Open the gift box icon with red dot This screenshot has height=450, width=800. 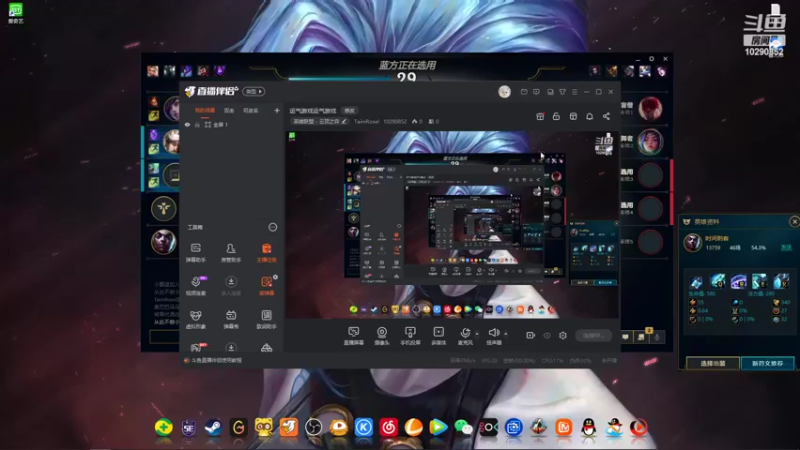[540, 116]
